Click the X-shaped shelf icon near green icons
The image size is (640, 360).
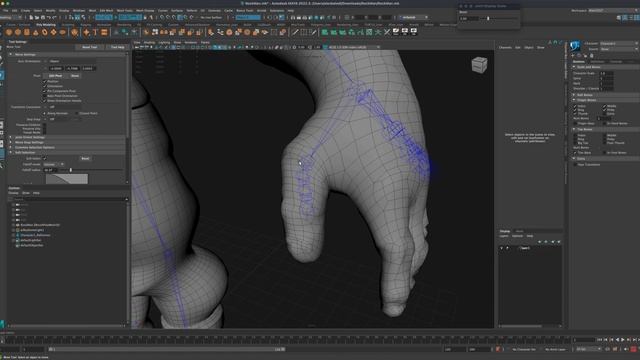pyautogui.click(x=387, y=32)
